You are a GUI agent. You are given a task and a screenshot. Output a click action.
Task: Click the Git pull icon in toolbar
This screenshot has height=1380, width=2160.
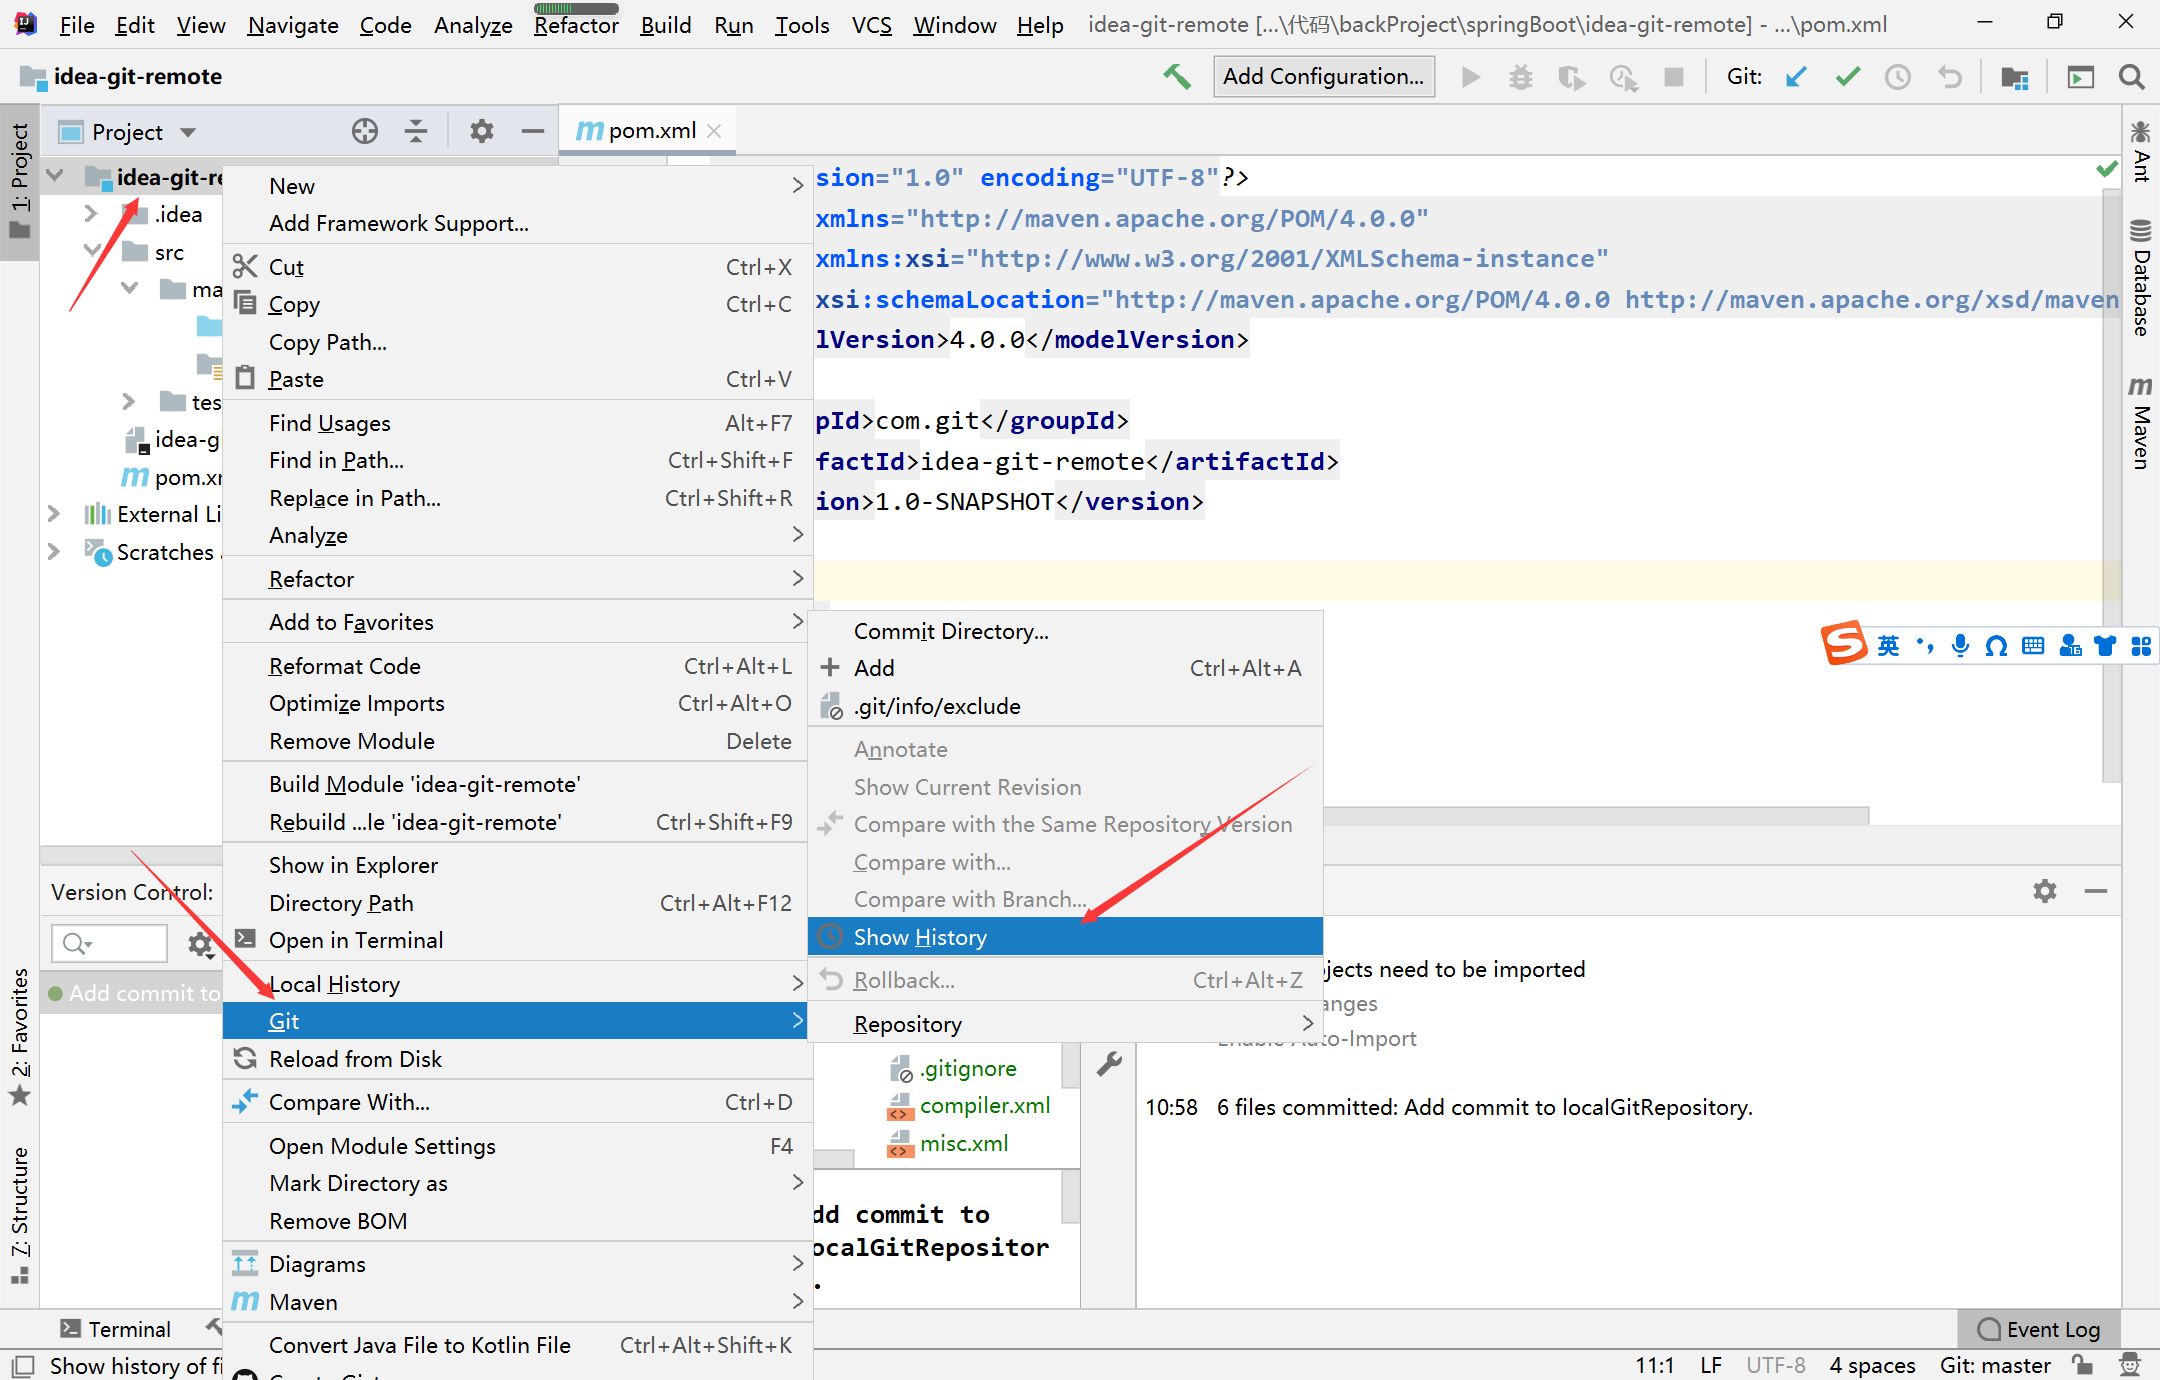tap(1801, 77)
